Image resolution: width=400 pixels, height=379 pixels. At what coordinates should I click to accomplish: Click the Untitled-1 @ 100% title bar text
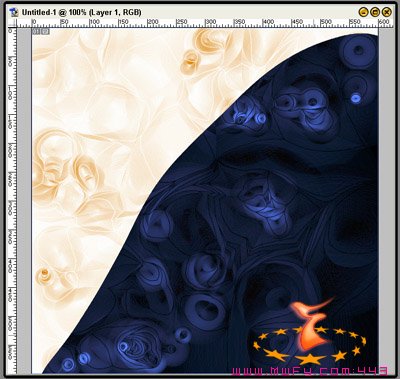pyautogui.click(x=81, y=12)
